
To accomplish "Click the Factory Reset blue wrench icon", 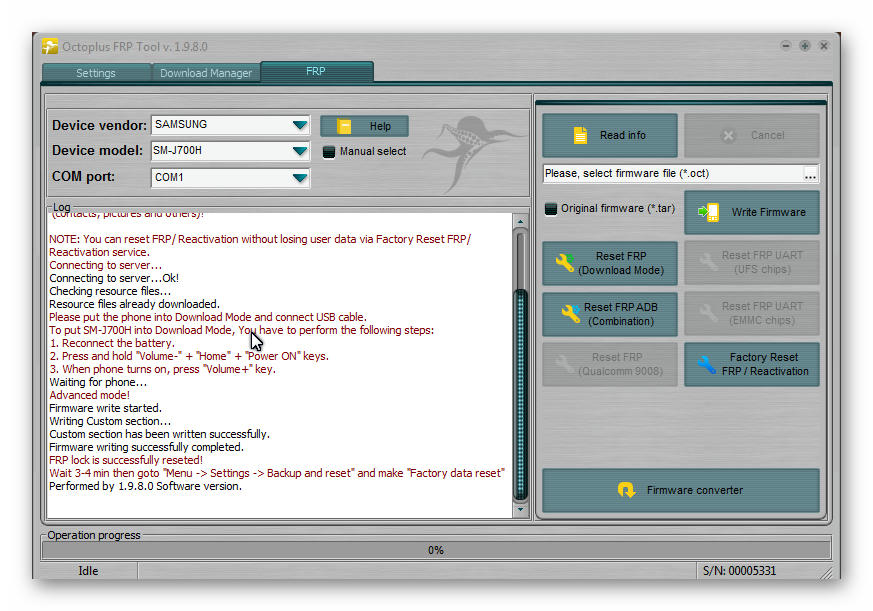I will (707, 364).
